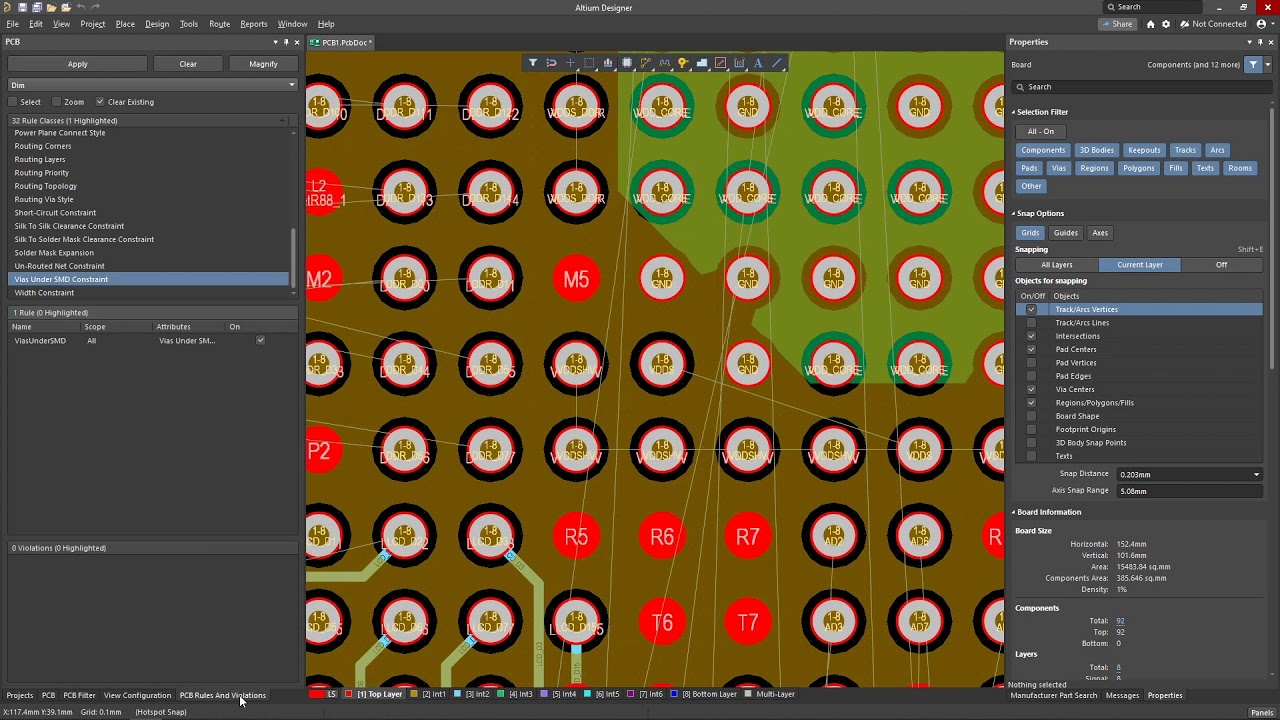Toggle the ViasUnderSMD rule On checkbox
1280x720 pixels.
(x=260, y=341)
